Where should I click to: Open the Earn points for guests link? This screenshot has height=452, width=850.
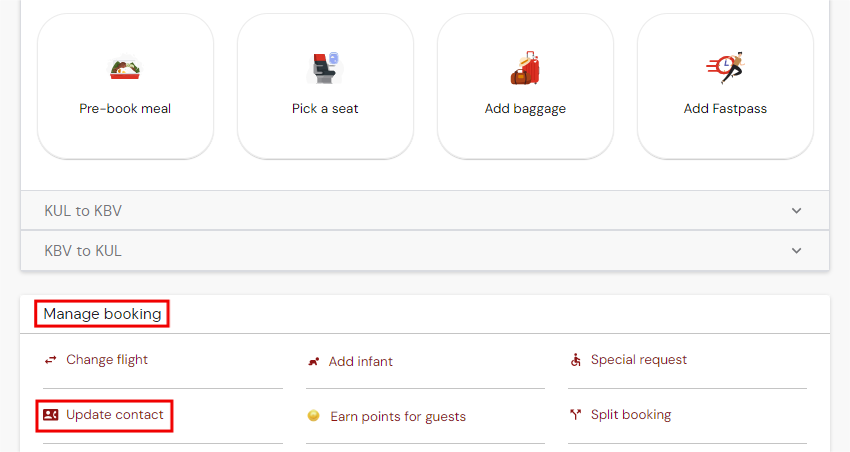(398, 416)
